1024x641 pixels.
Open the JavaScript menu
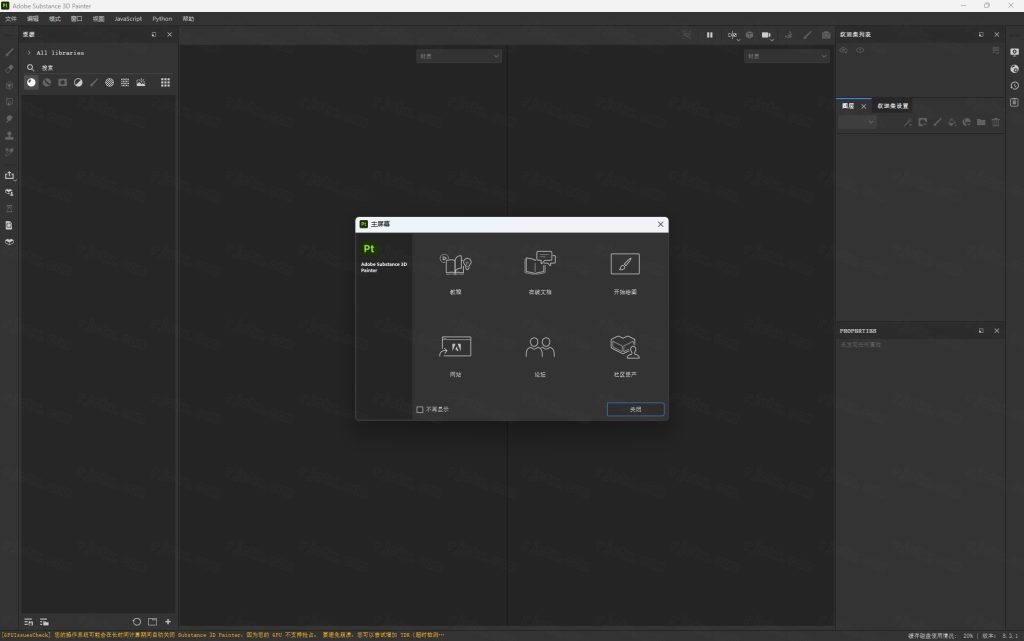tap(128, 19)
